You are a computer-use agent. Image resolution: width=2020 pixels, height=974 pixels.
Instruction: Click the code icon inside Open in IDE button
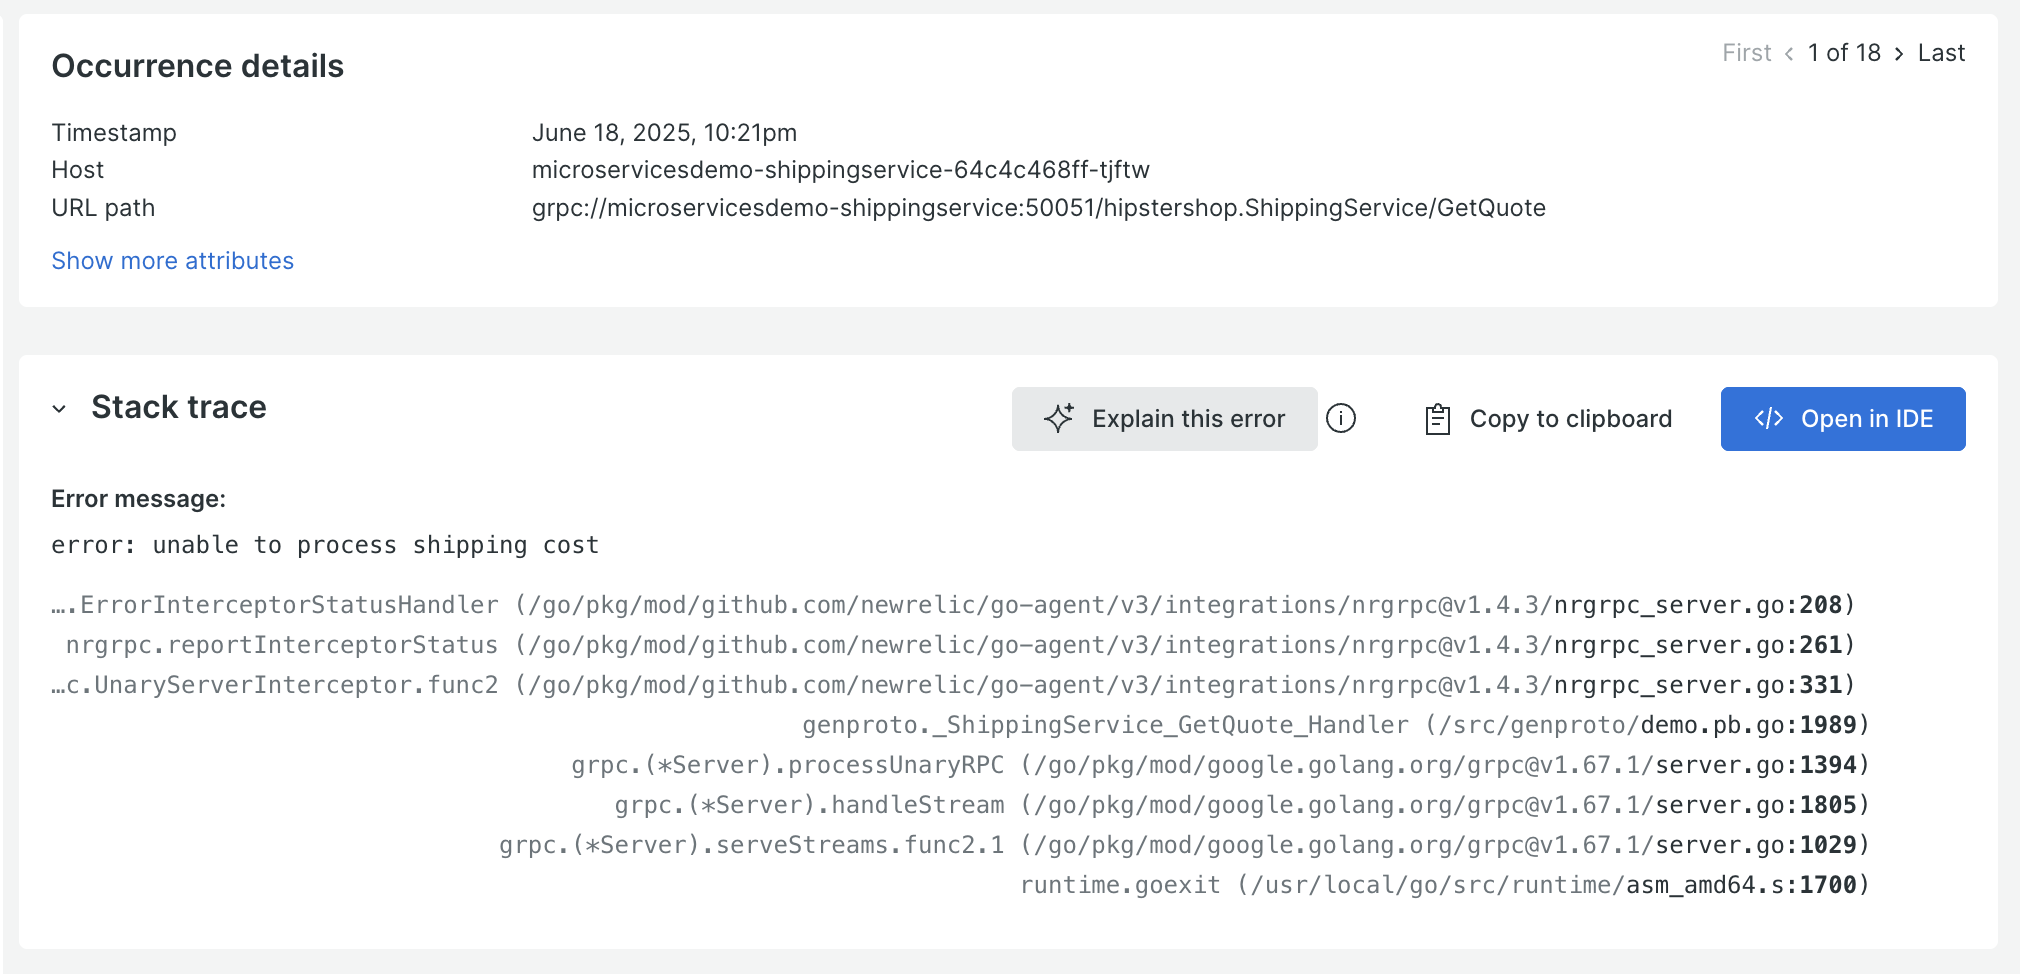click(1771, 418)
